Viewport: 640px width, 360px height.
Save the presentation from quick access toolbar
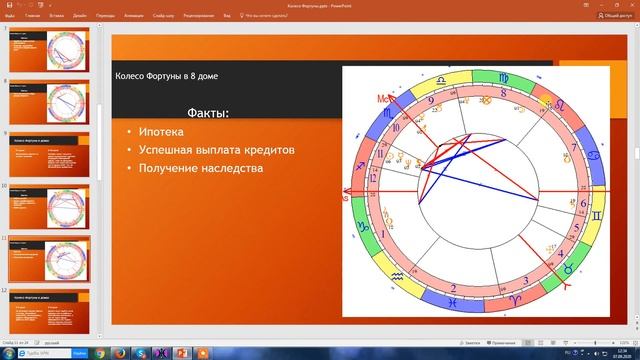click(x=9, y=5)
